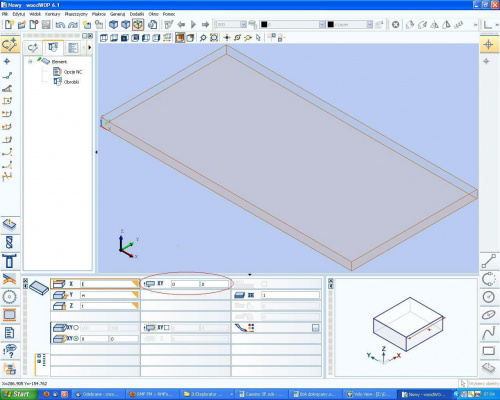The height and width of the screenshot is (400, 500).
Task: Click the spline curve tool on right sidebar
Action: pyautogui.click(x=489, y=333)
